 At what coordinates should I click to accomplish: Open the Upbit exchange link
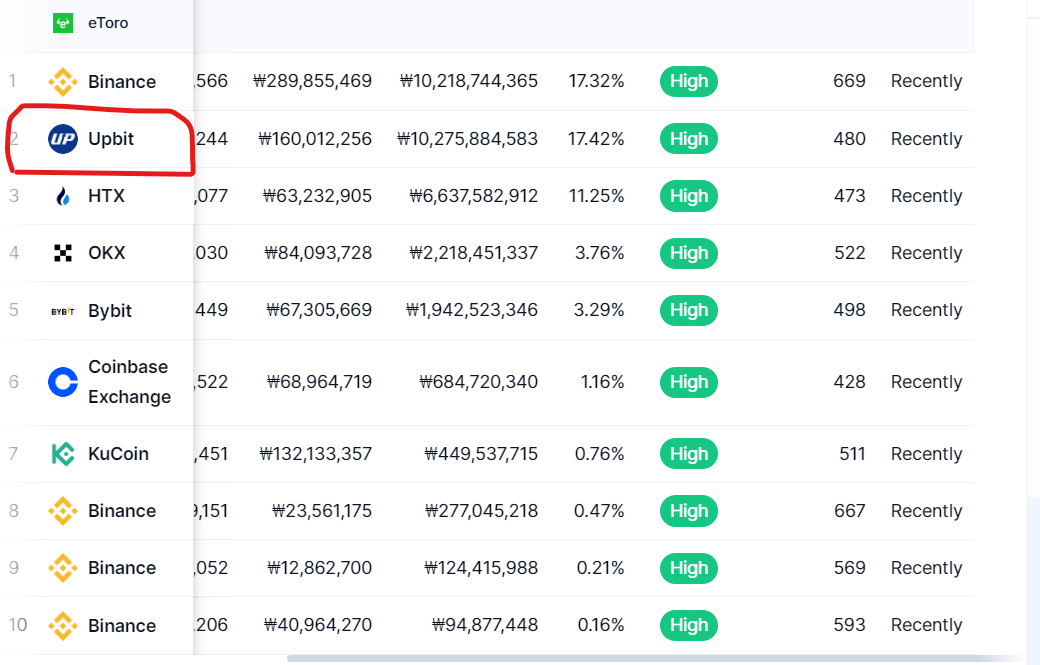point(111,139)
